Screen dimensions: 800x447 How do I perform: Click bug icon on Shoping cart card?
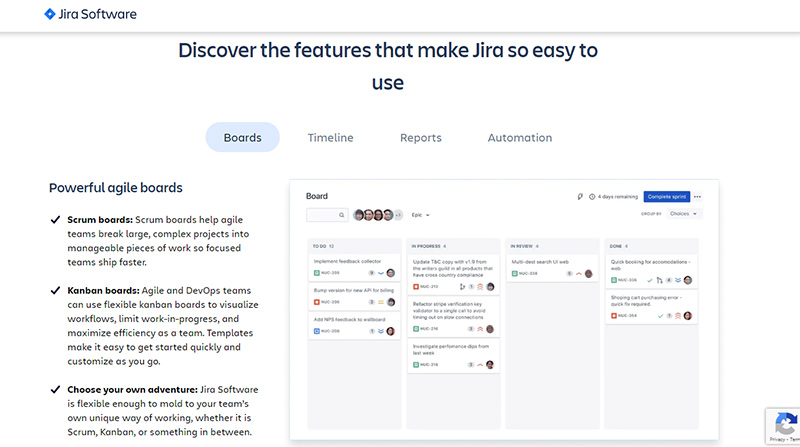614,316
